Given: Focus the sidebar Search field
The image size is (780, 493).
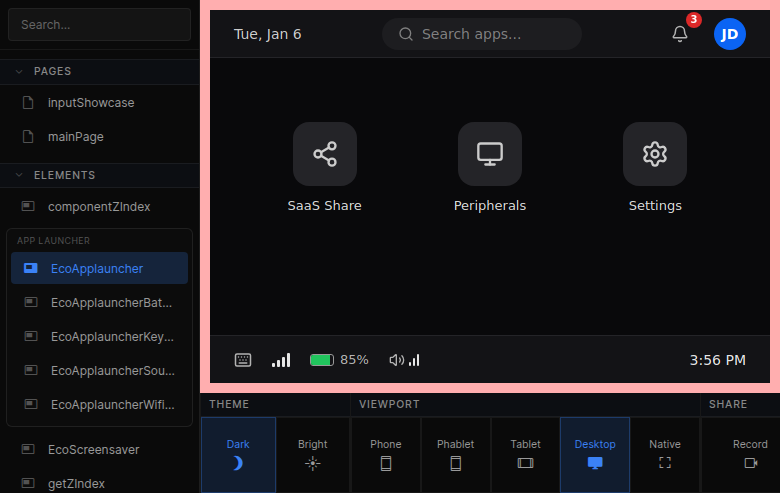Looking at the screenshot, I should (99, 25).
